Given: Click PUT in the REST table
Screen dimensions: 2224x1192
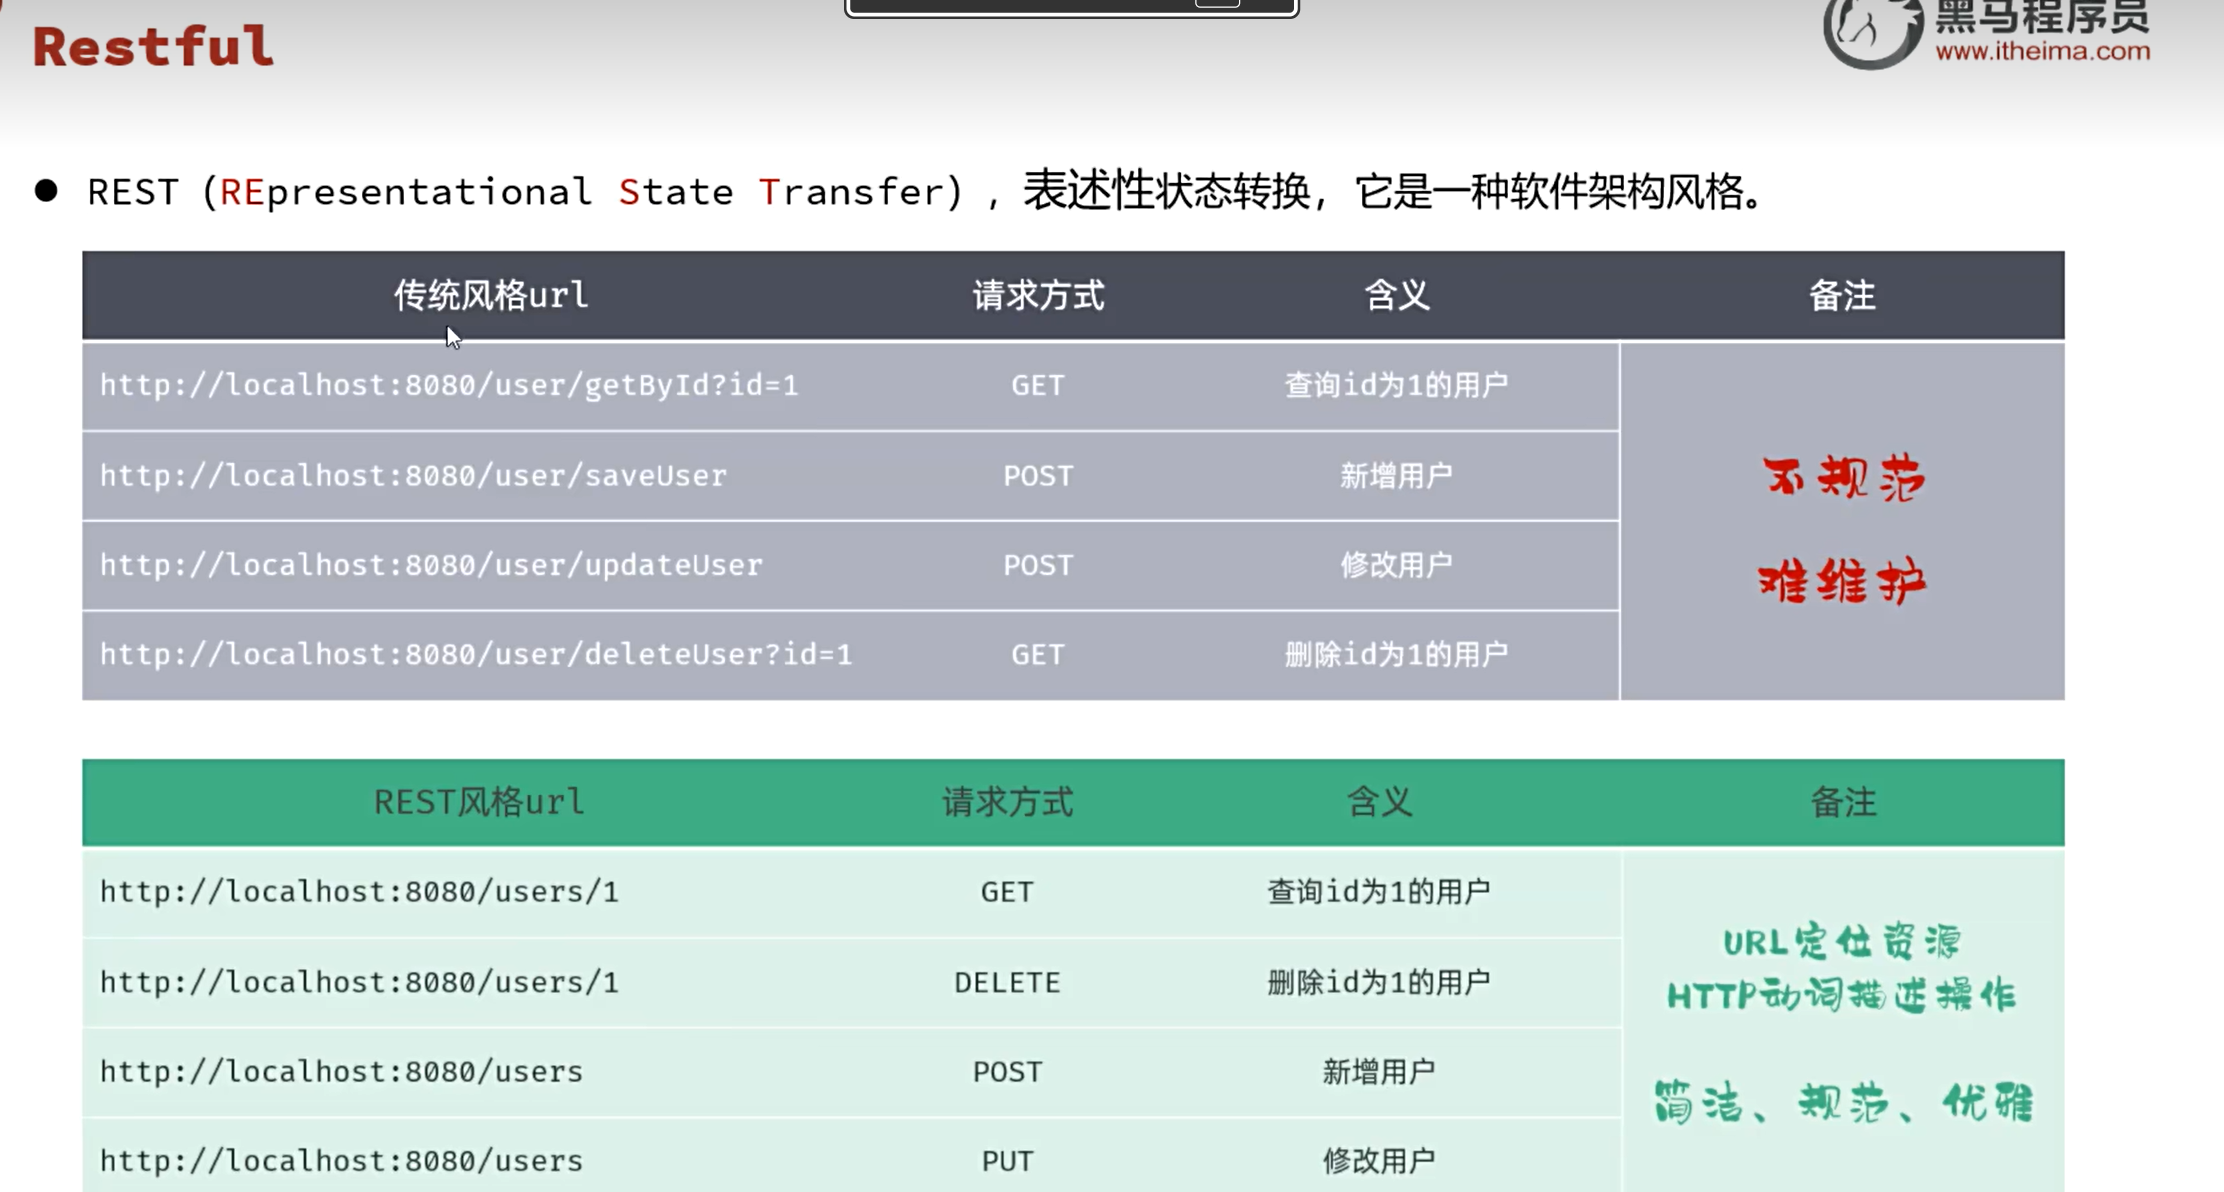Looking at the screenshot, I should tap(1007, 1161).
